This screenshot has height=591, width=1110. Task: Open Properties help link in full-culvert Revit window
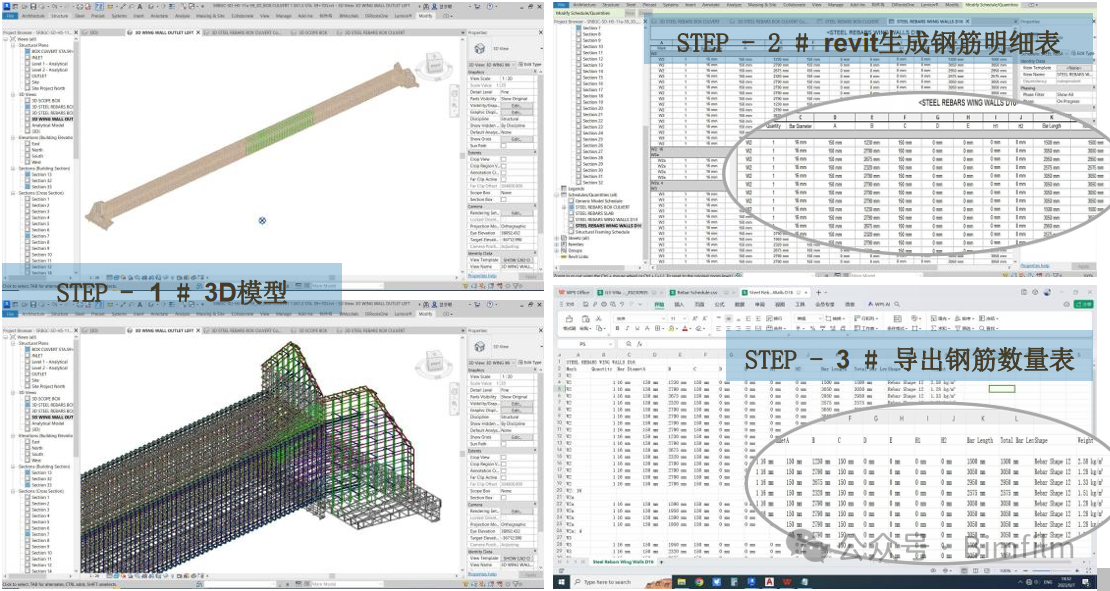click(x=482, y=276)
